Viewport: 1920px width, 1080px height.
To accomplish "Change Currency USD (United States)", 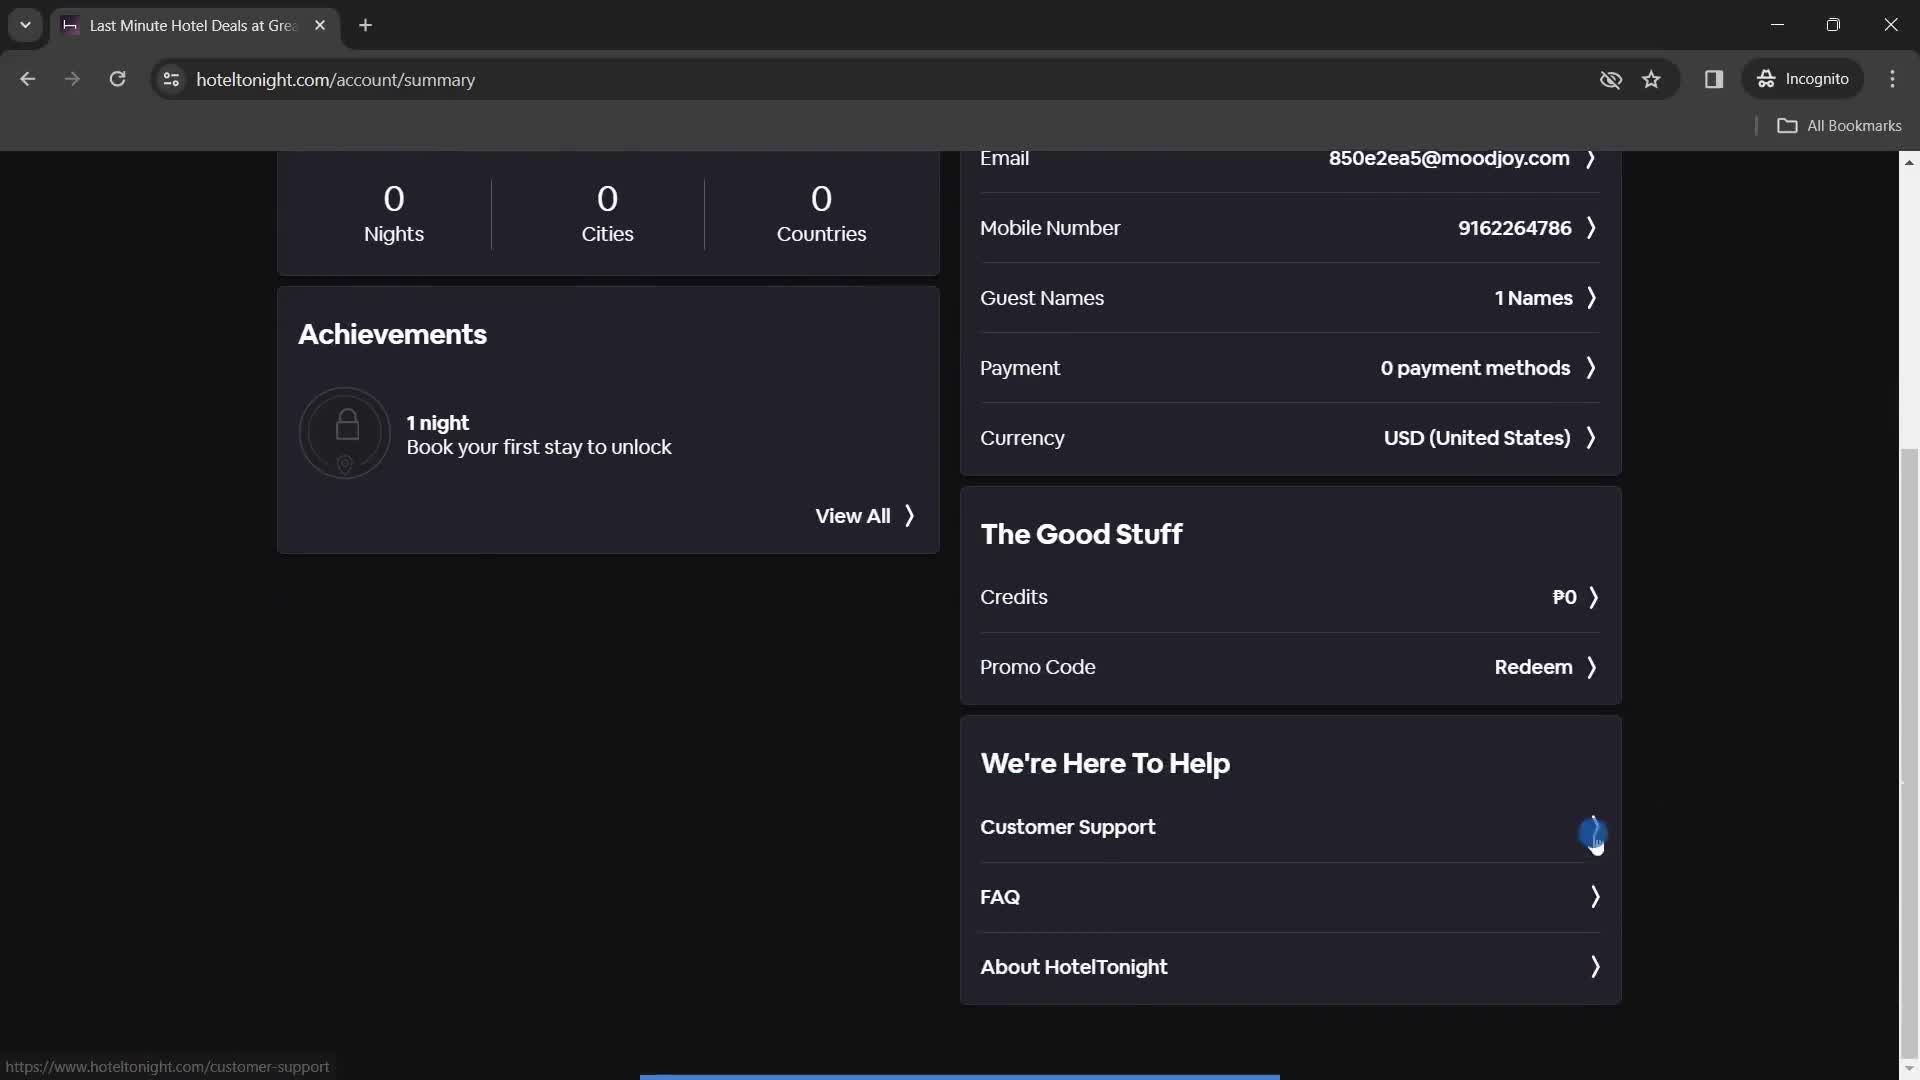I will click(x=1477, y=438).
